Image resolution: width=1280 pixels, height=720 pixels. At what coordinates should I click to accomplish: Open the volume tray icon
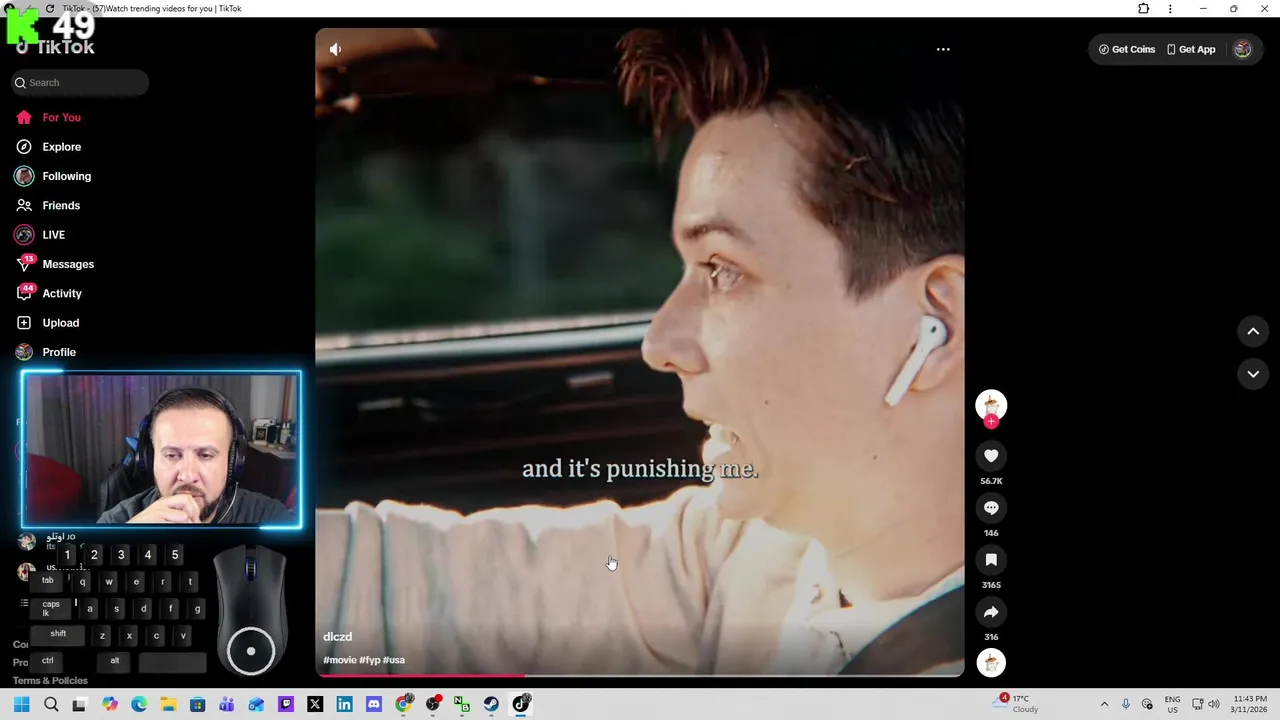[1214, 704]
